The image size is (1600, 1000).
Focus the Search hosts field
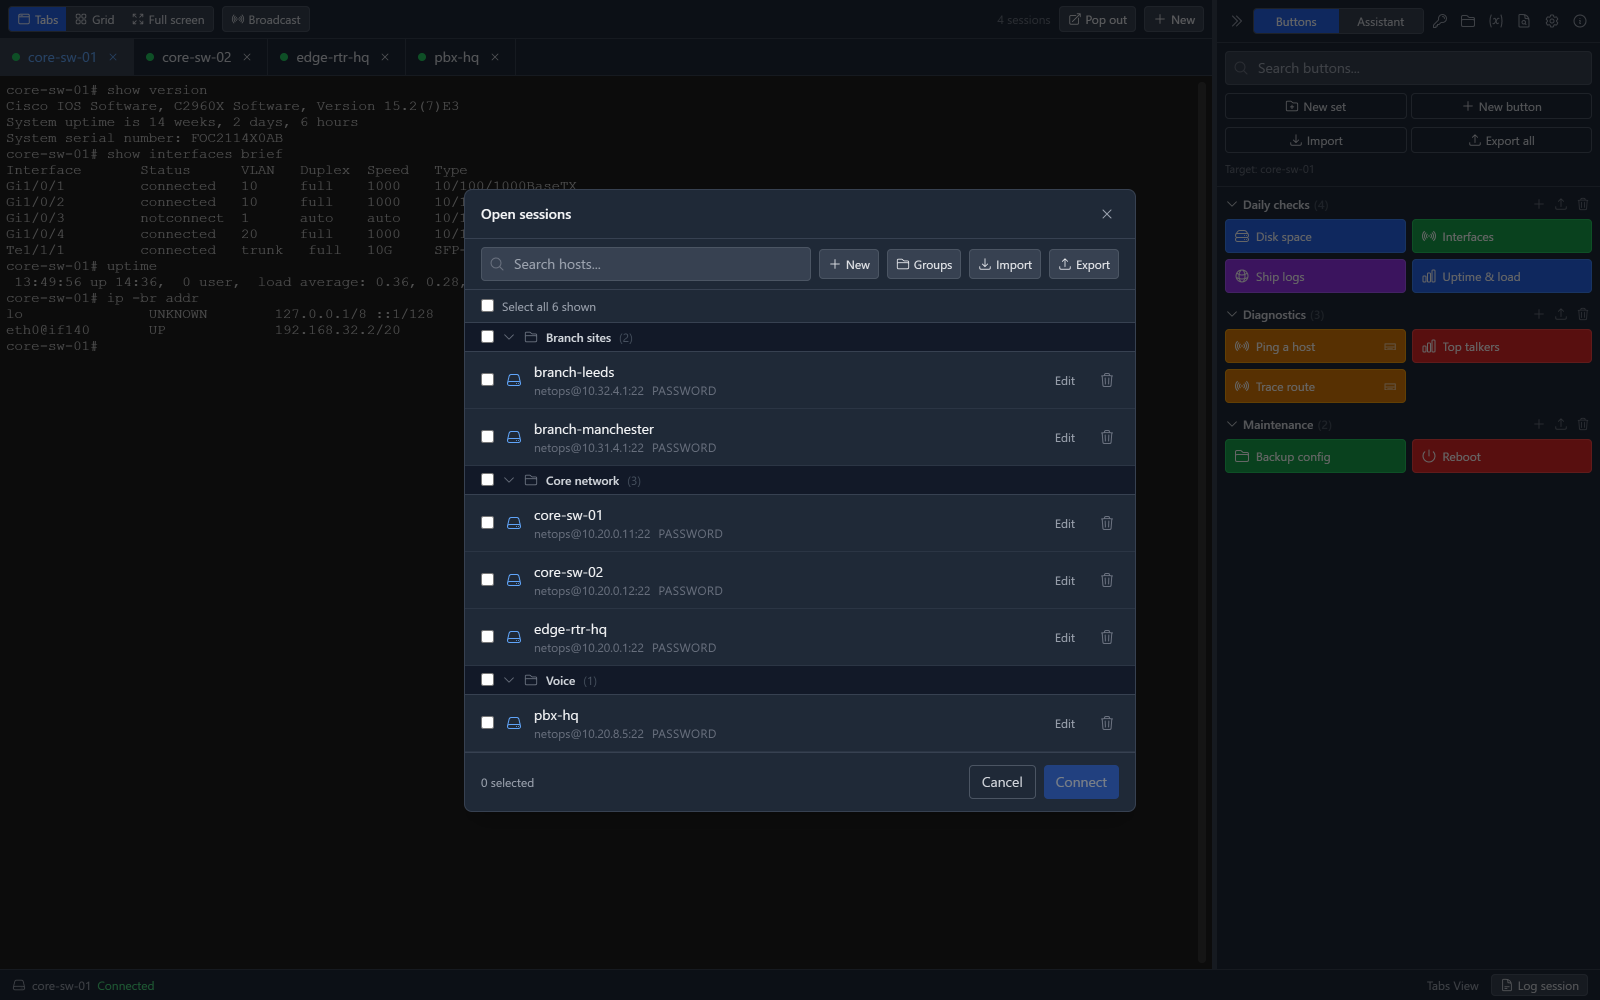click(646, 264)
